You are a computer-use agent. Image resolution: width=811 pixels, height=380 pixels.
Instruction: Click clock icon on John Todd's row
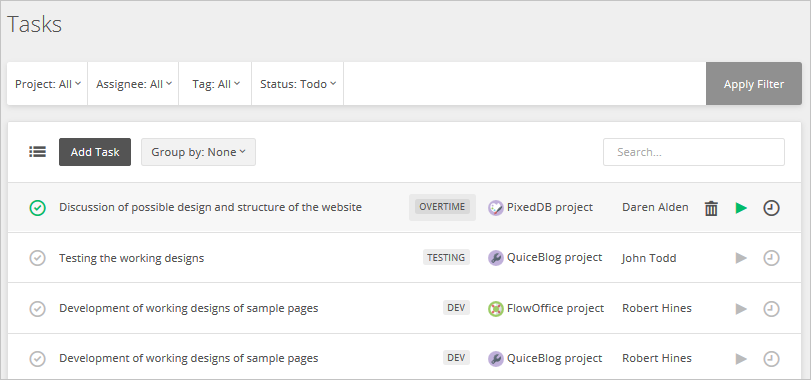tap(771, 258)
